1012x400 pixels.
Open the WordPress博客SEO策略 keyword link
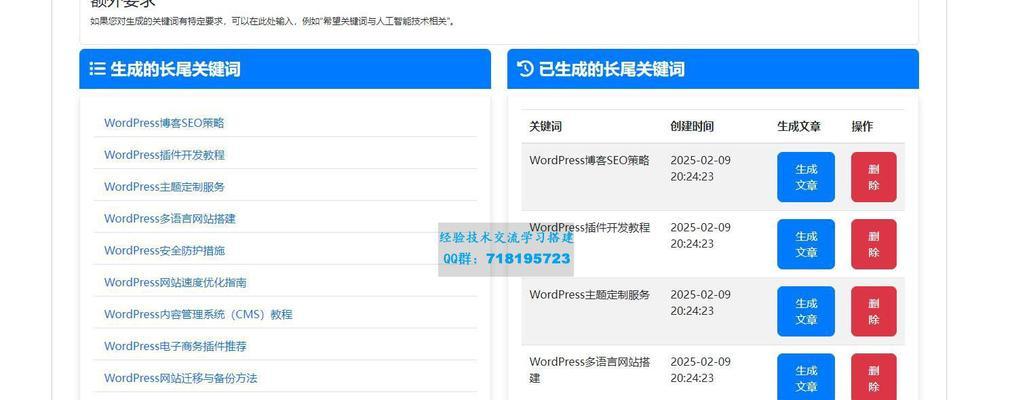164,123
